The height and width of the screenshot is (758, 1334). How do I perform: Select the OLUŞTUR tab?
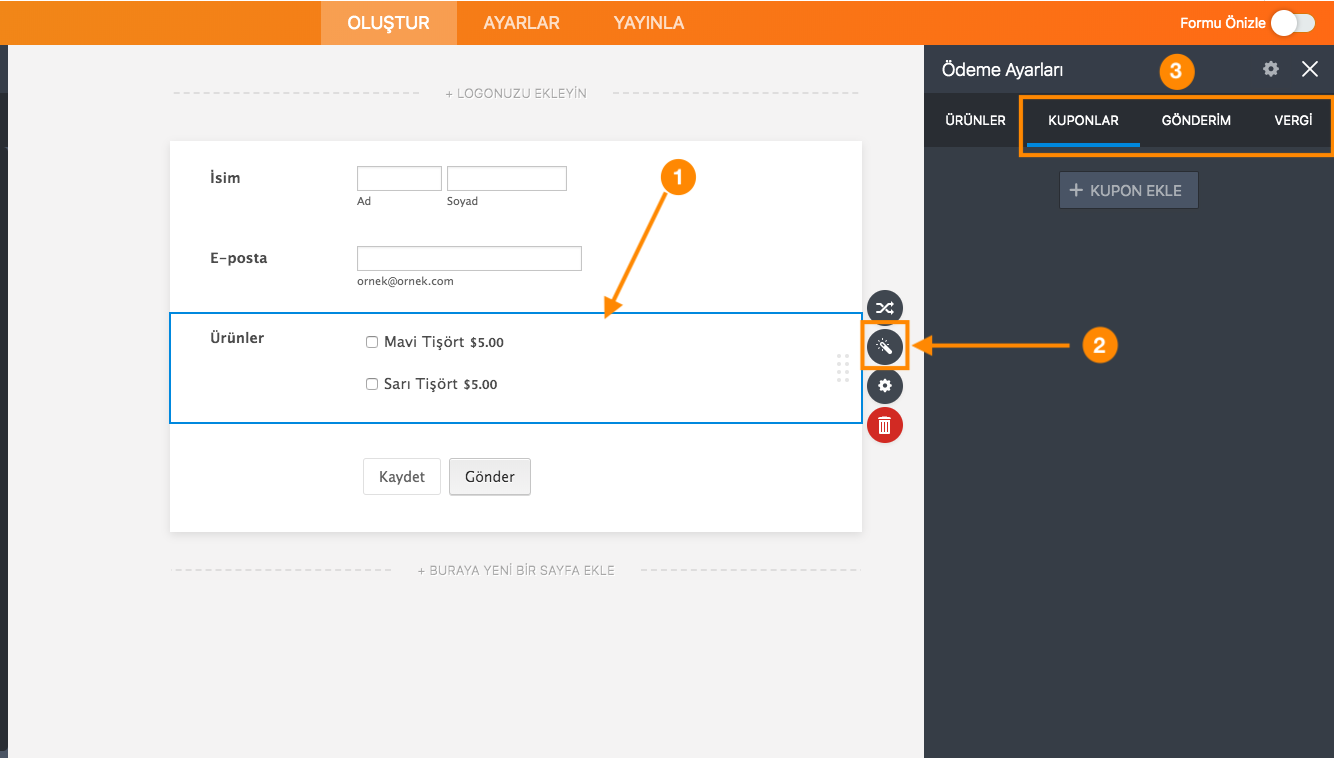[x=388, y=23]
